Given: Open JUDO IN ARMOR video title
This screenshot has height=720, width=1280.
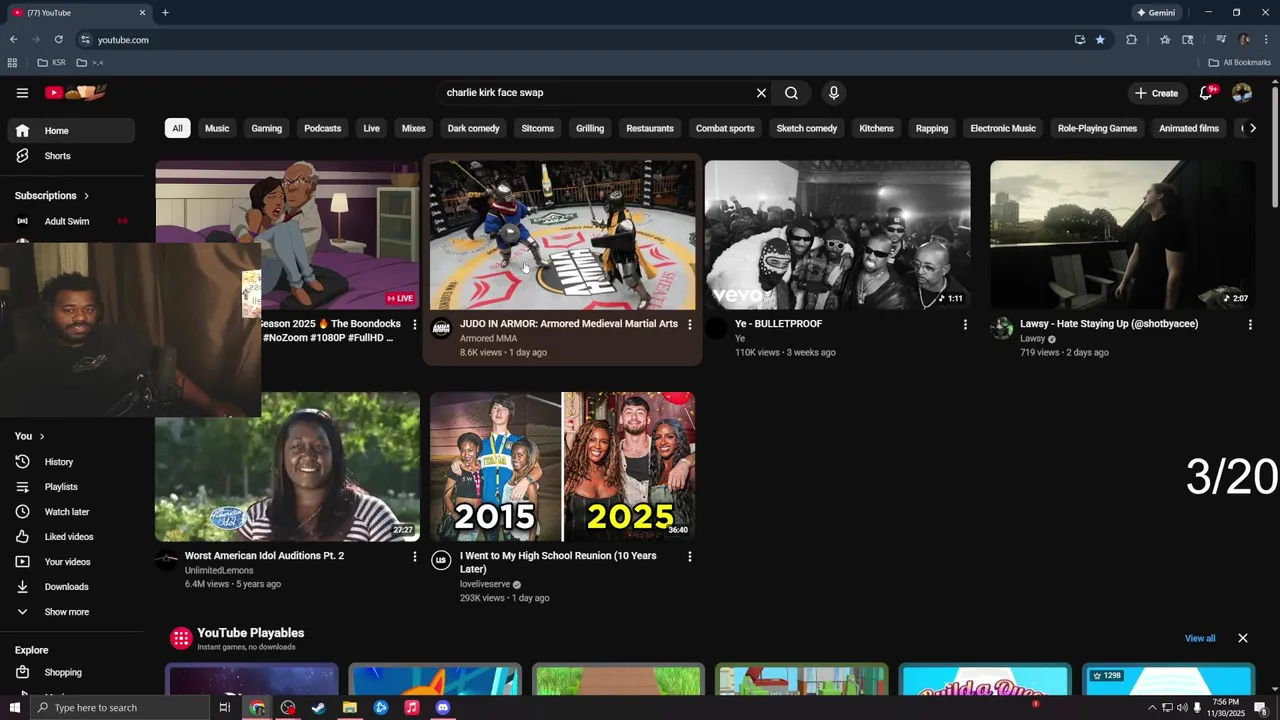Looking at the screenshot, I should 569,324.
